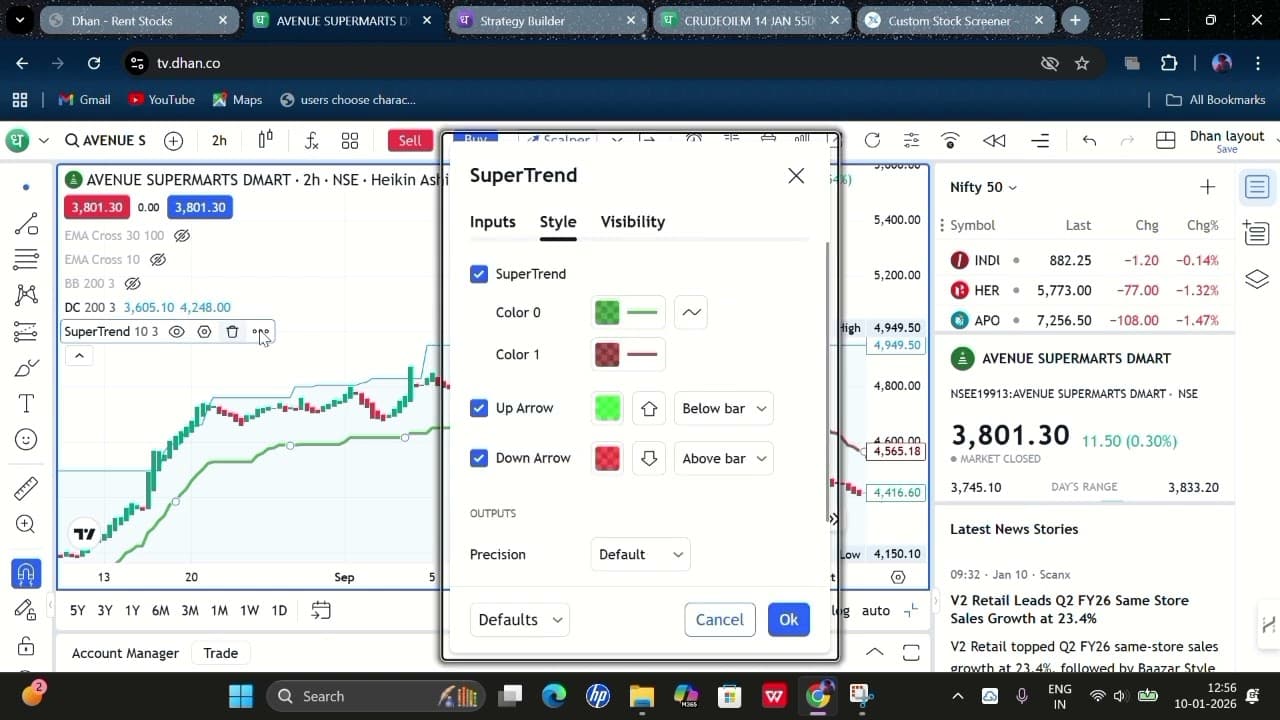Click the Ok button
This screenshot has width=1280, height=720.
coord(789,620)
